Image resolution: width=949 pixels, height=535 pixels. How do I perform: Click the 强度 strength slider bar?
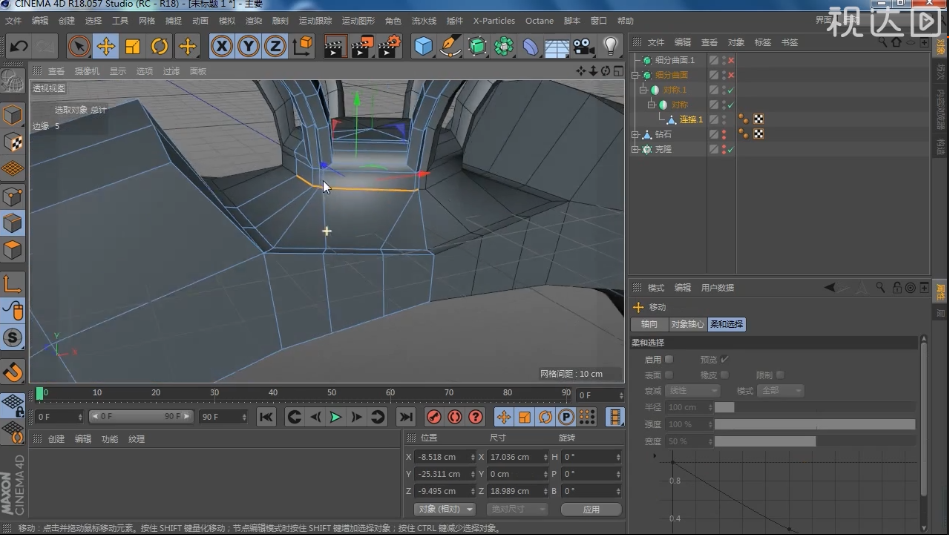coord(815,424)
